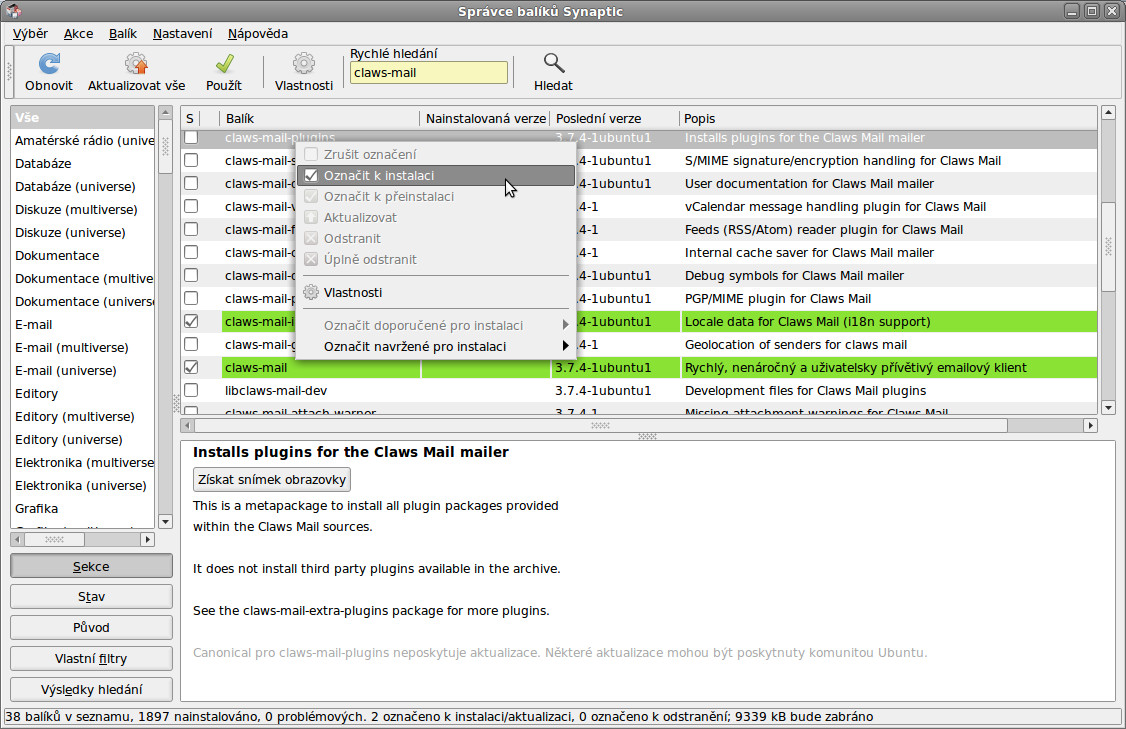
Task: Select the E-mail category
Action: tap(83, 324)
